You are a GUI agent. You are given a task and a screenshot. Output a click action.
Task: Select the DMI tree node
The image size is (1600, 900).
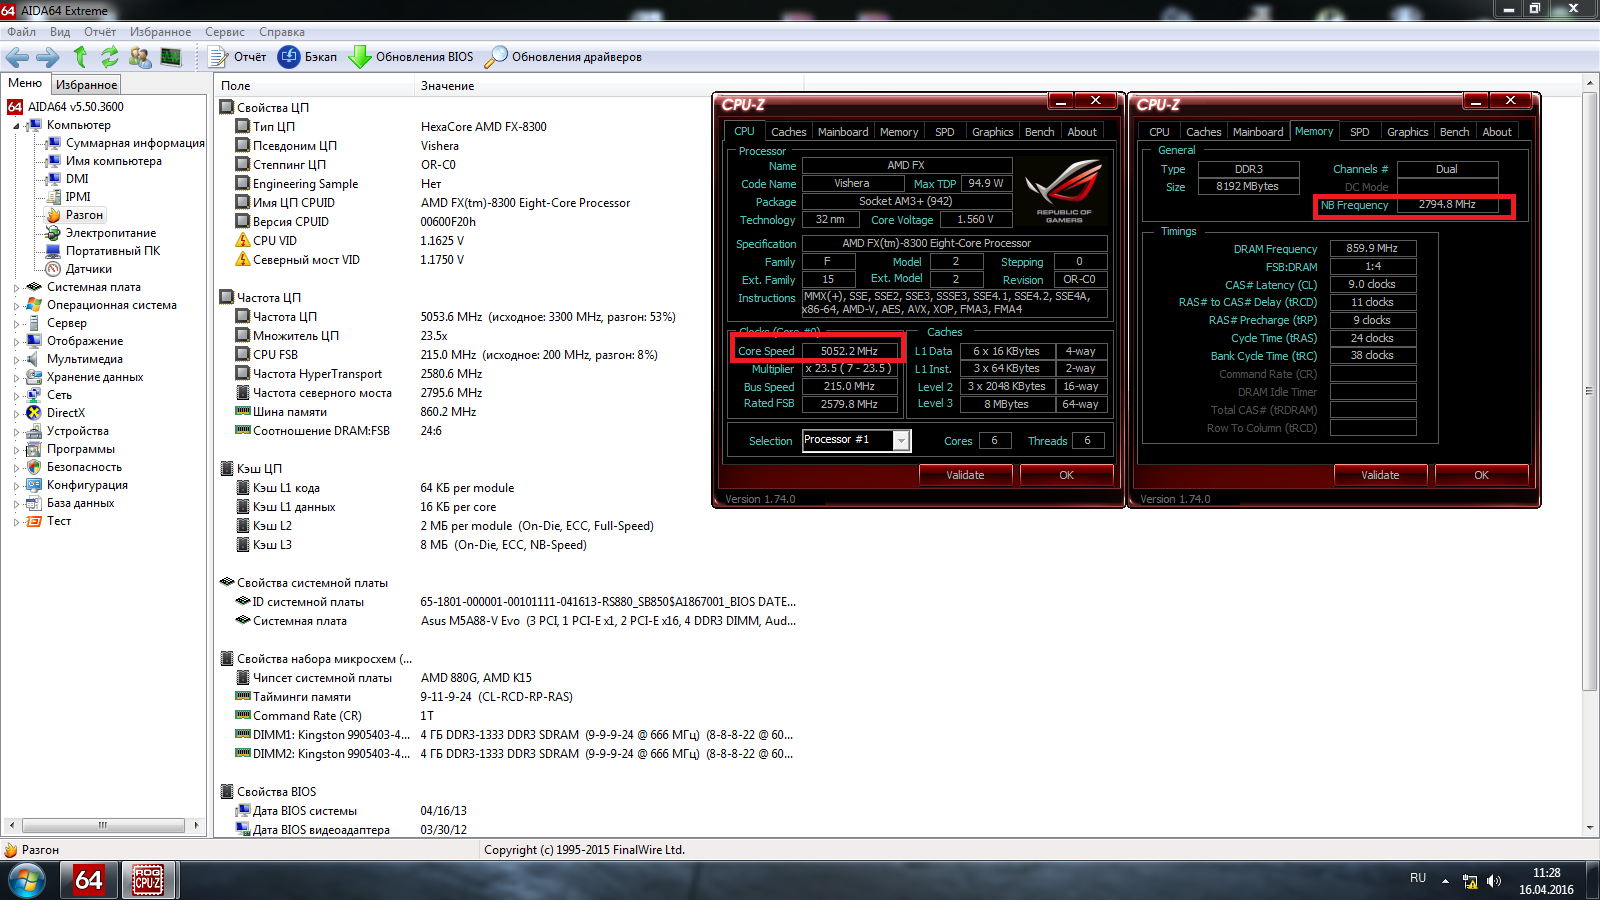tap(77, 179)
